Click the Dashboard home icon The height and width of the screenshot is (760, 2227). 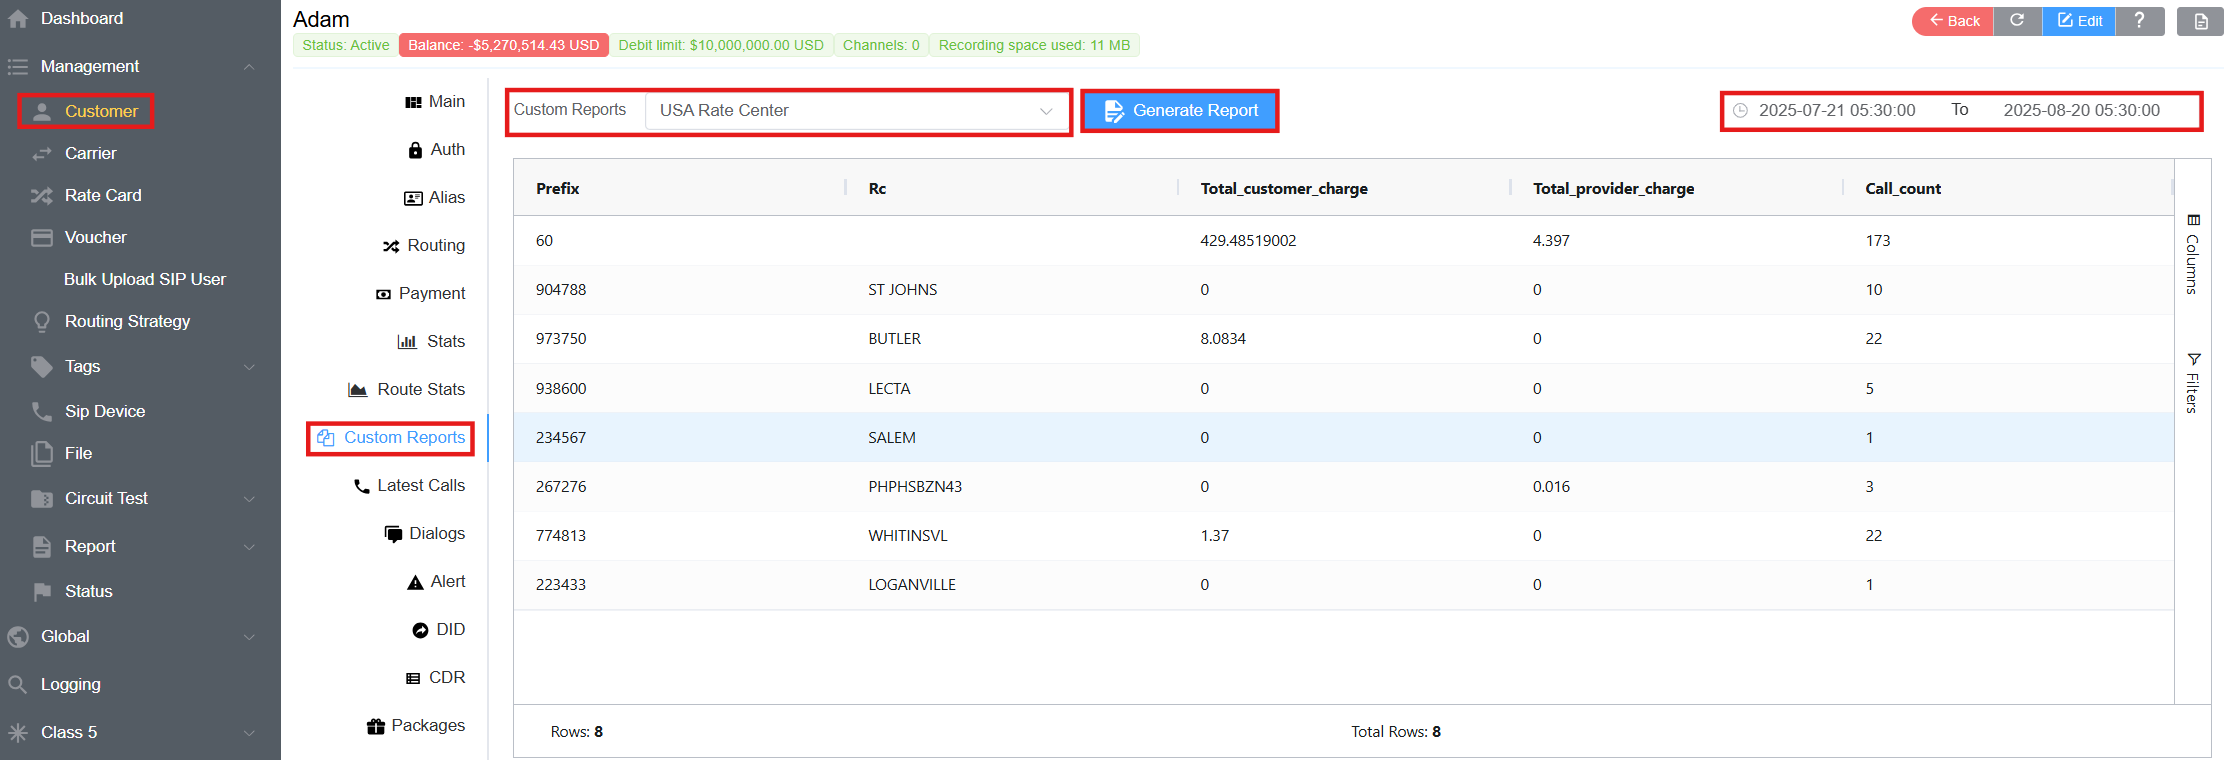tap(18, 19)
